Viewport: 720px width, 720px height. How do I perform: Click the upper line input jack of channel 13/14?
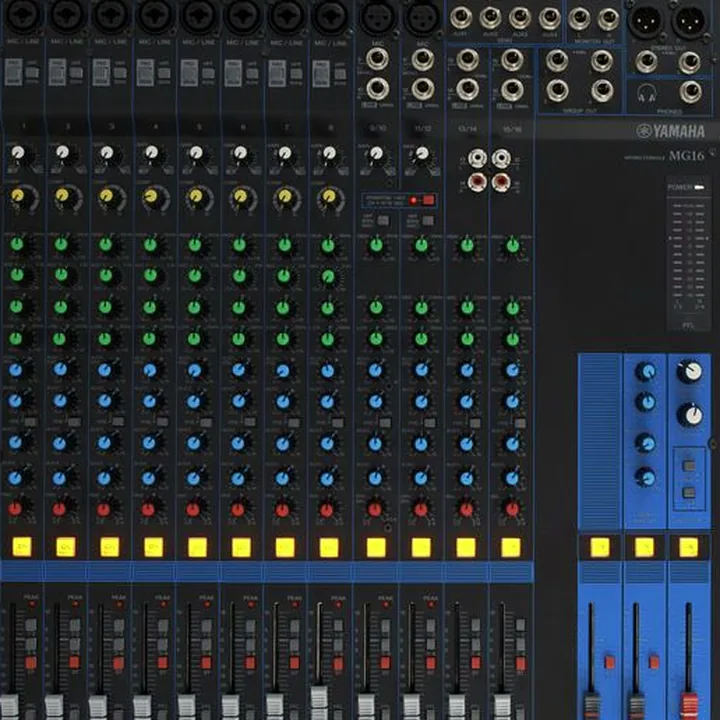click(467, 60)
